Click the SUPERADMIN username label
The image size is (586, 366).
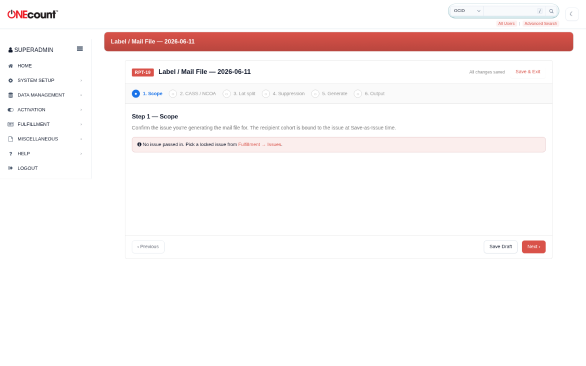[34, 50]
